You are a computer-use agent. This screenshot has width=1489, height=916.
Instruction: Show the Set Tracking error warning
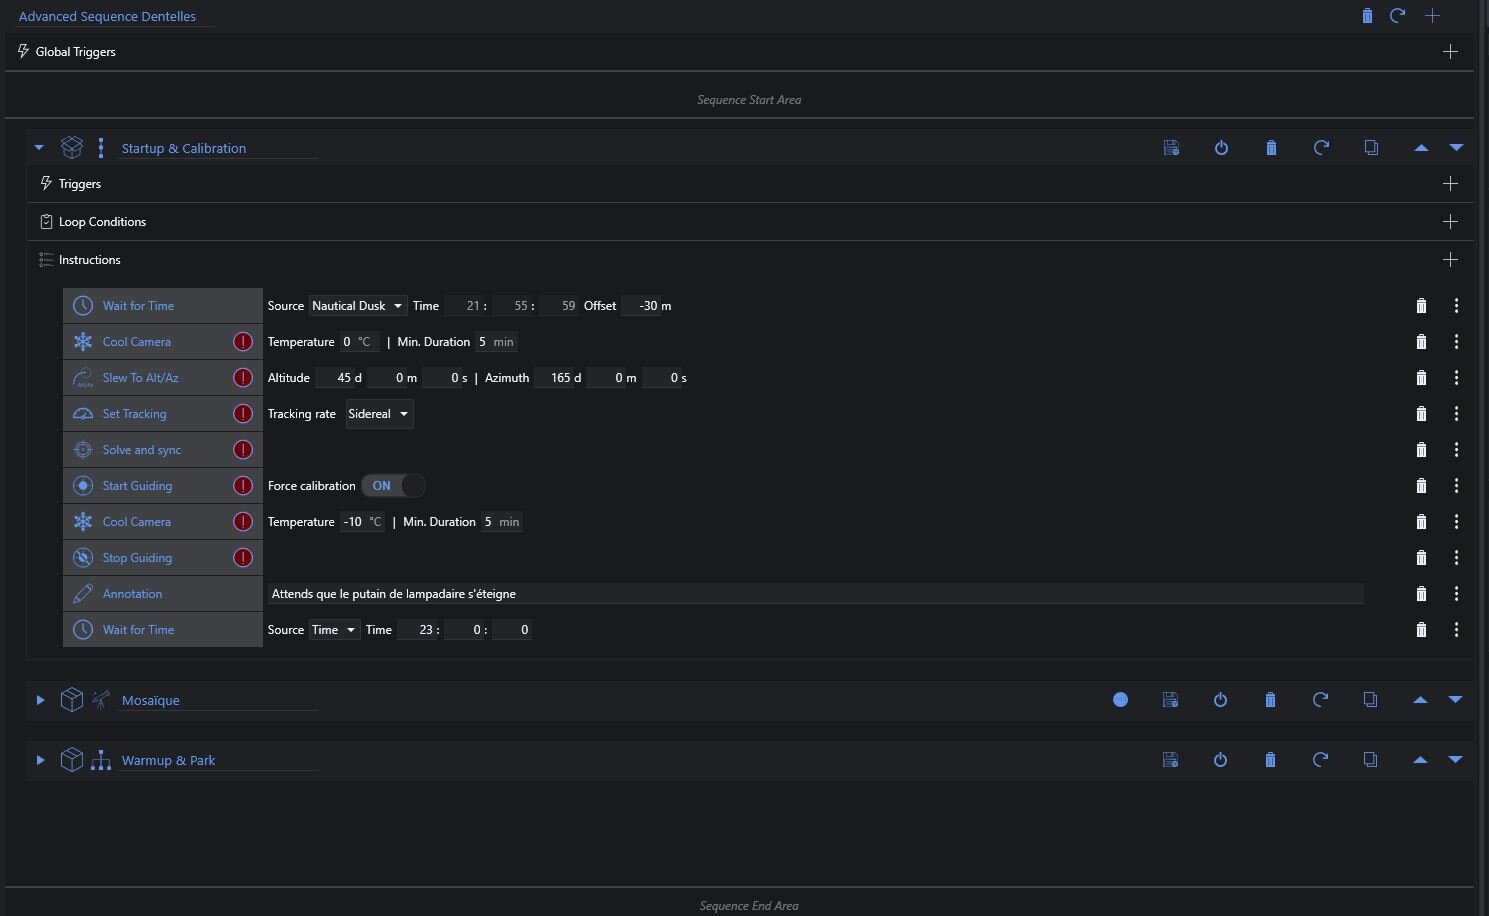[243, 414]
